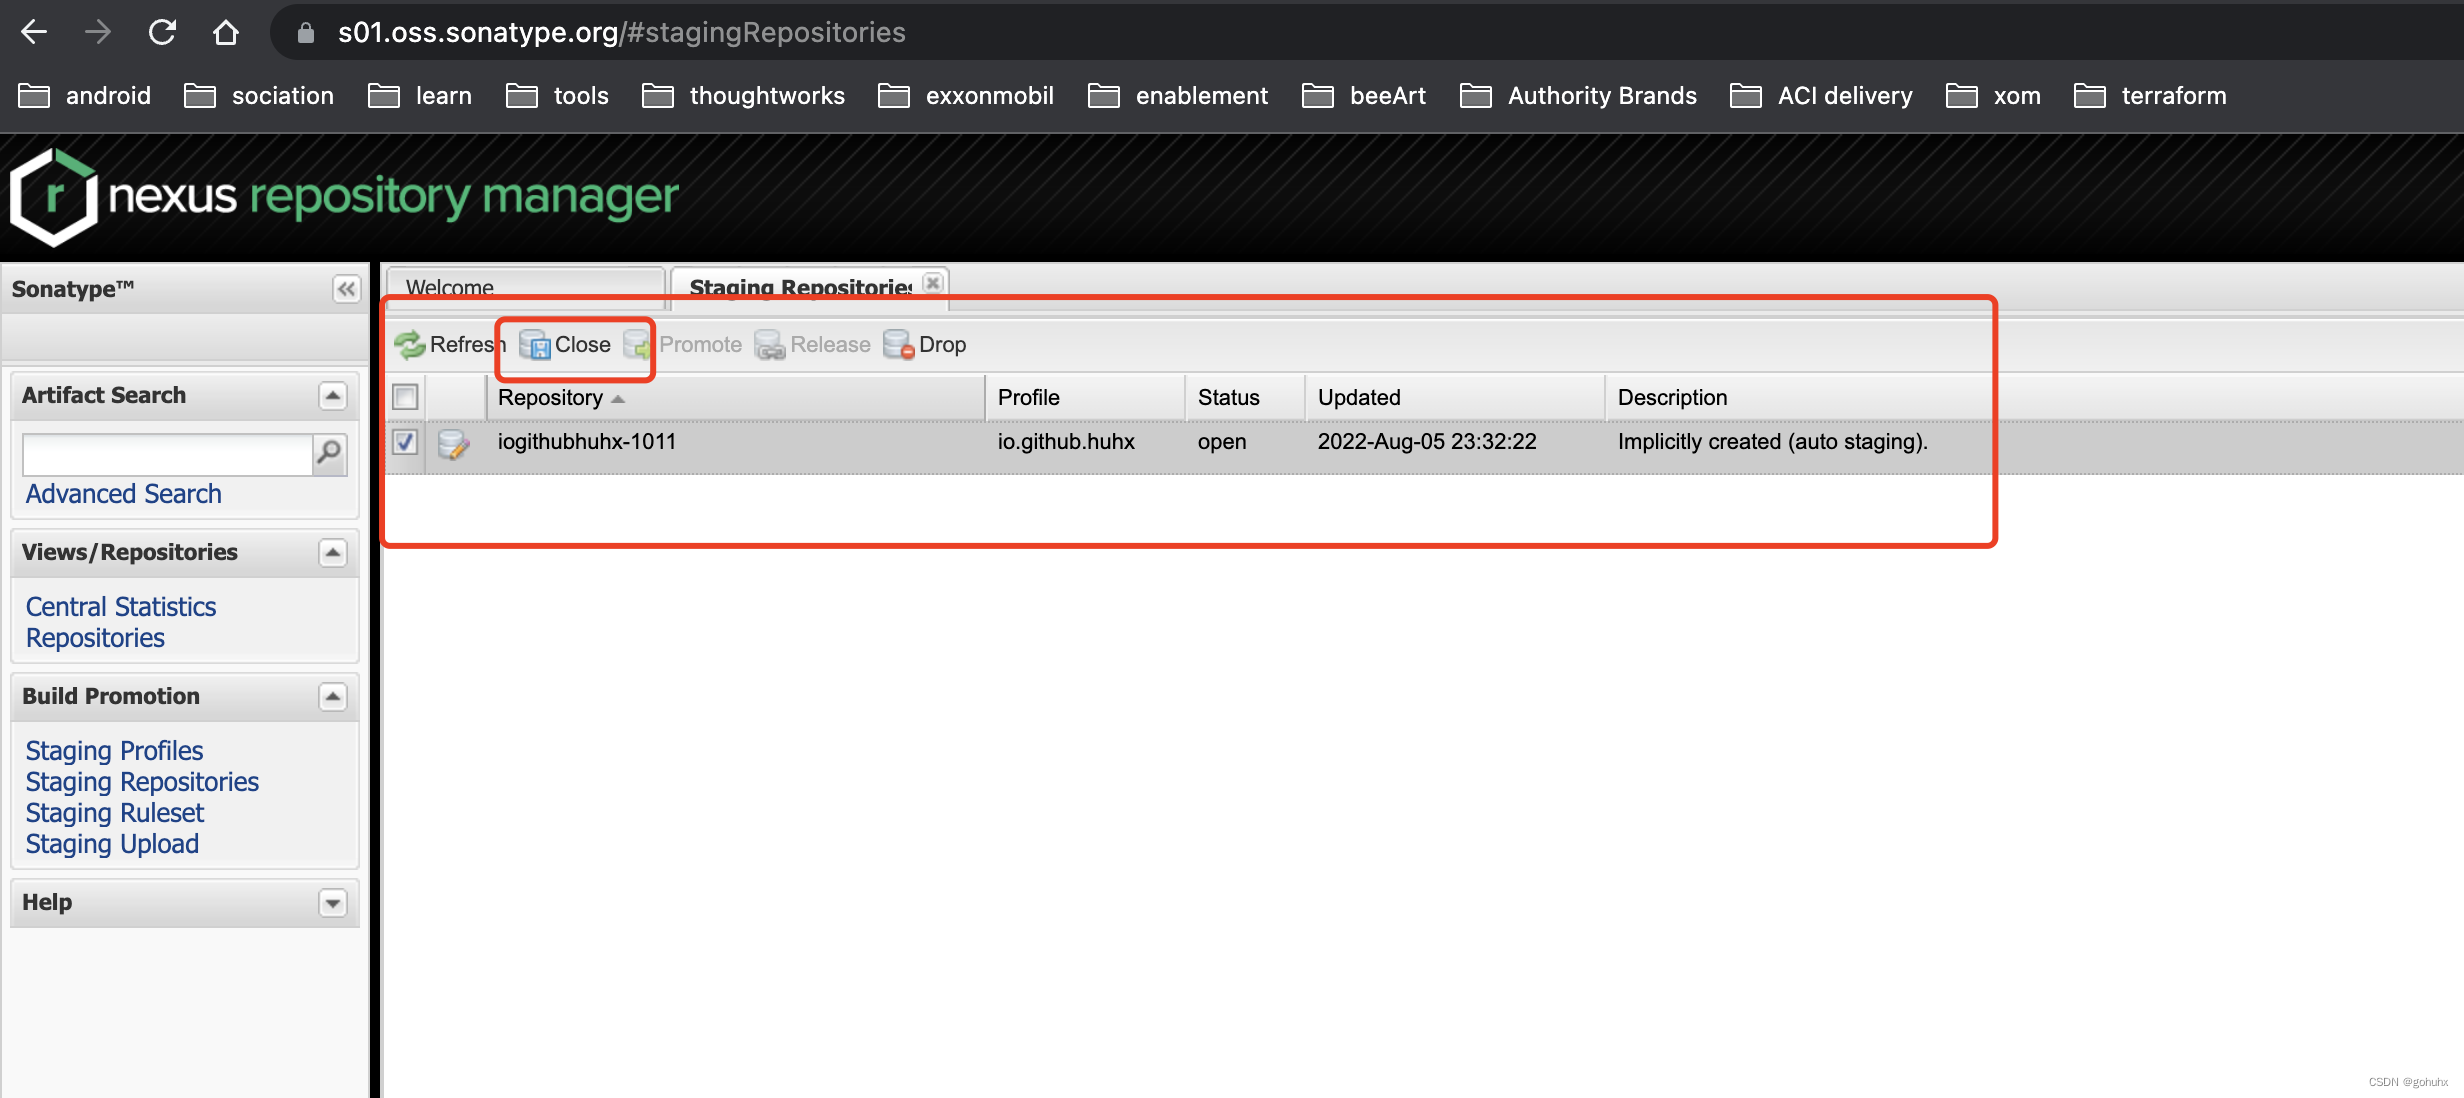Open the sociation bookmarks folder
Image resolution: width=2464 pixels, height=1098 pixels.
(259, 96)
